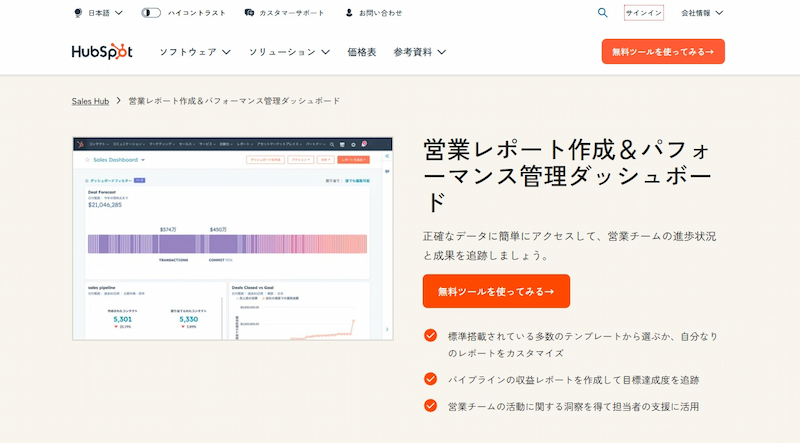This screenshot has width=800, height=443.
Task: Click ダッシュボードフィルター link in preview
Action: tap(111, 181)
